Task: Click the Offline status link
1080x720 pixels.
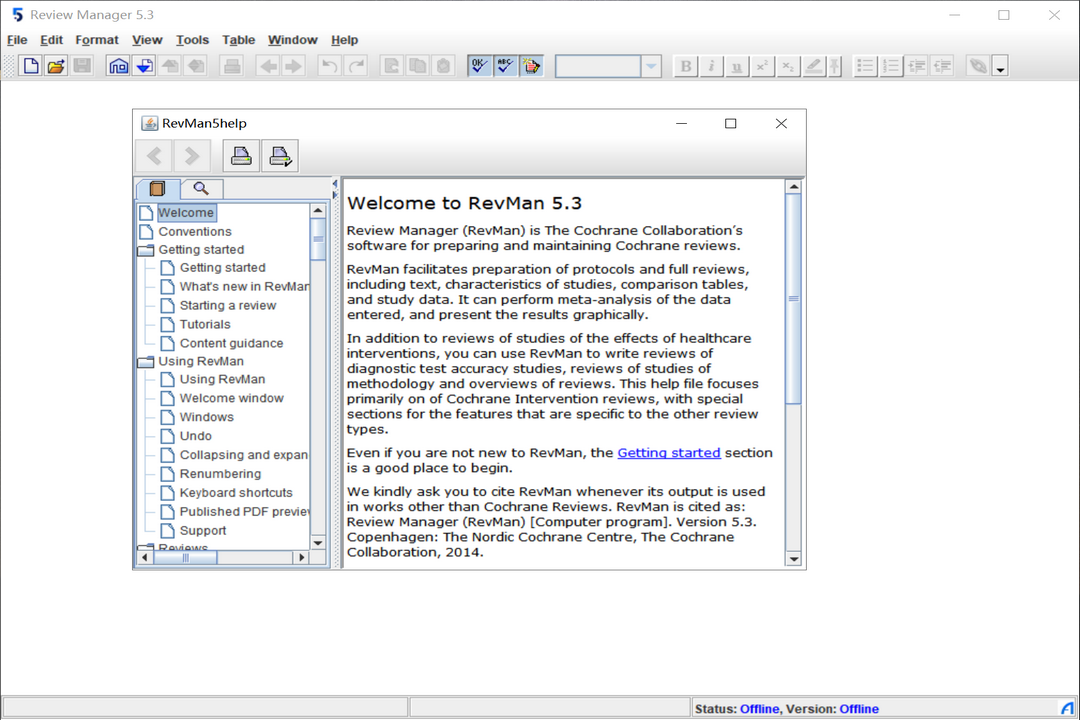Action: tap(758, 708)
